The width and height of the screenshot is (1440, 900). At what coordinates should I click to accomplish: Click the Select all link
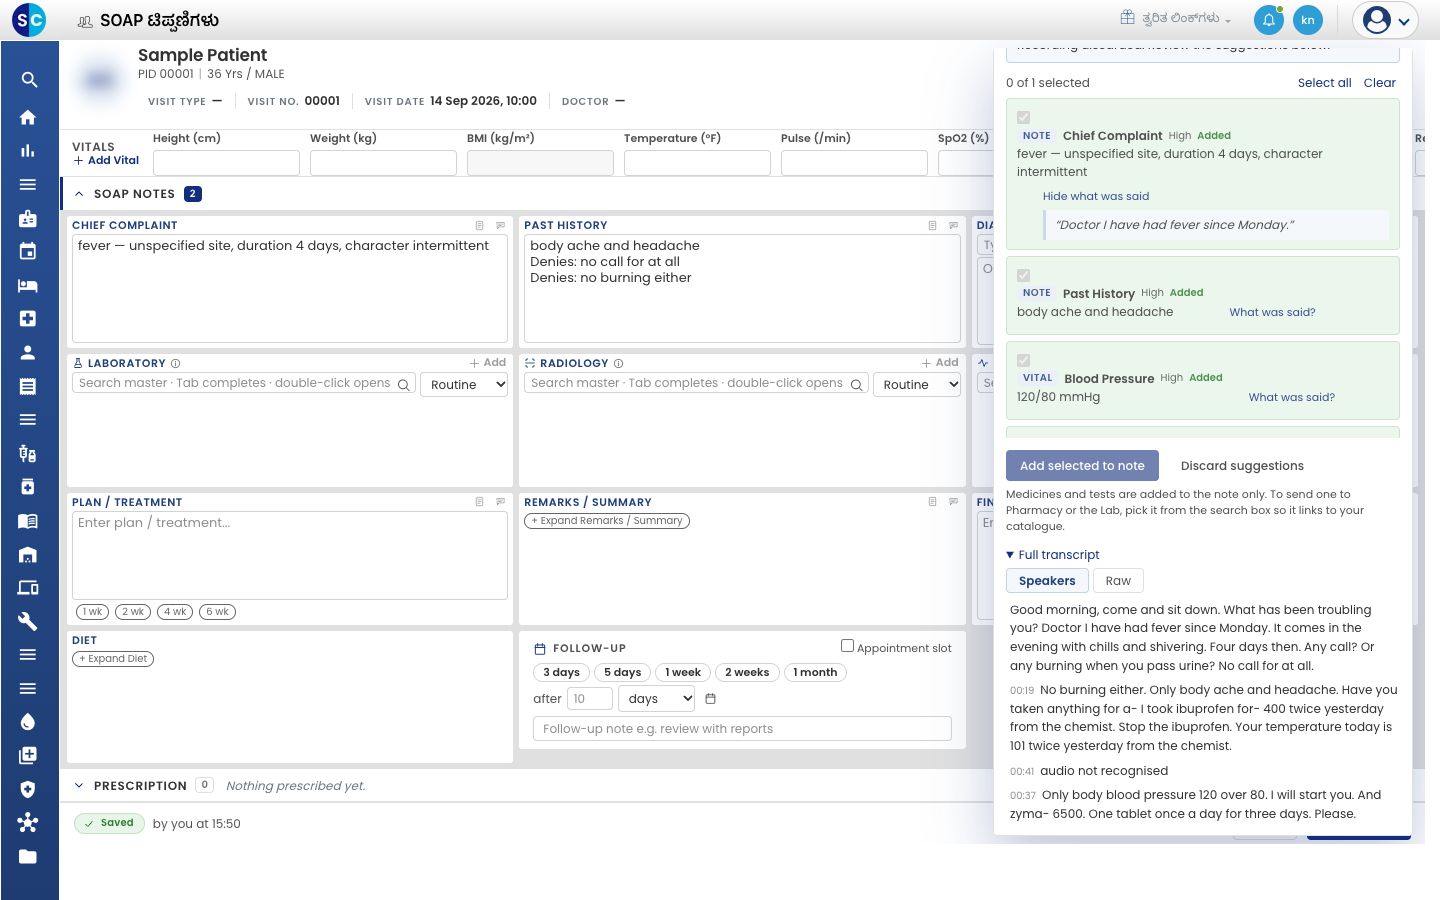tap(1324, 83)
